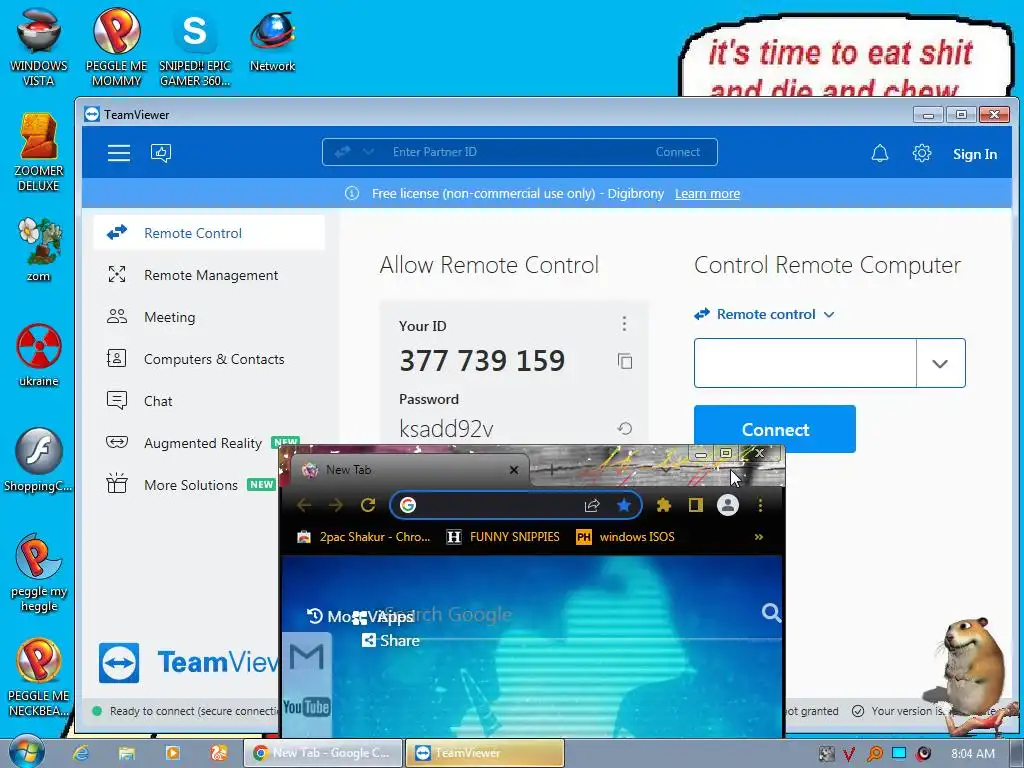Bookmark the page with the star icon
Screen dimensions: 1024x768
pos(624,505)
